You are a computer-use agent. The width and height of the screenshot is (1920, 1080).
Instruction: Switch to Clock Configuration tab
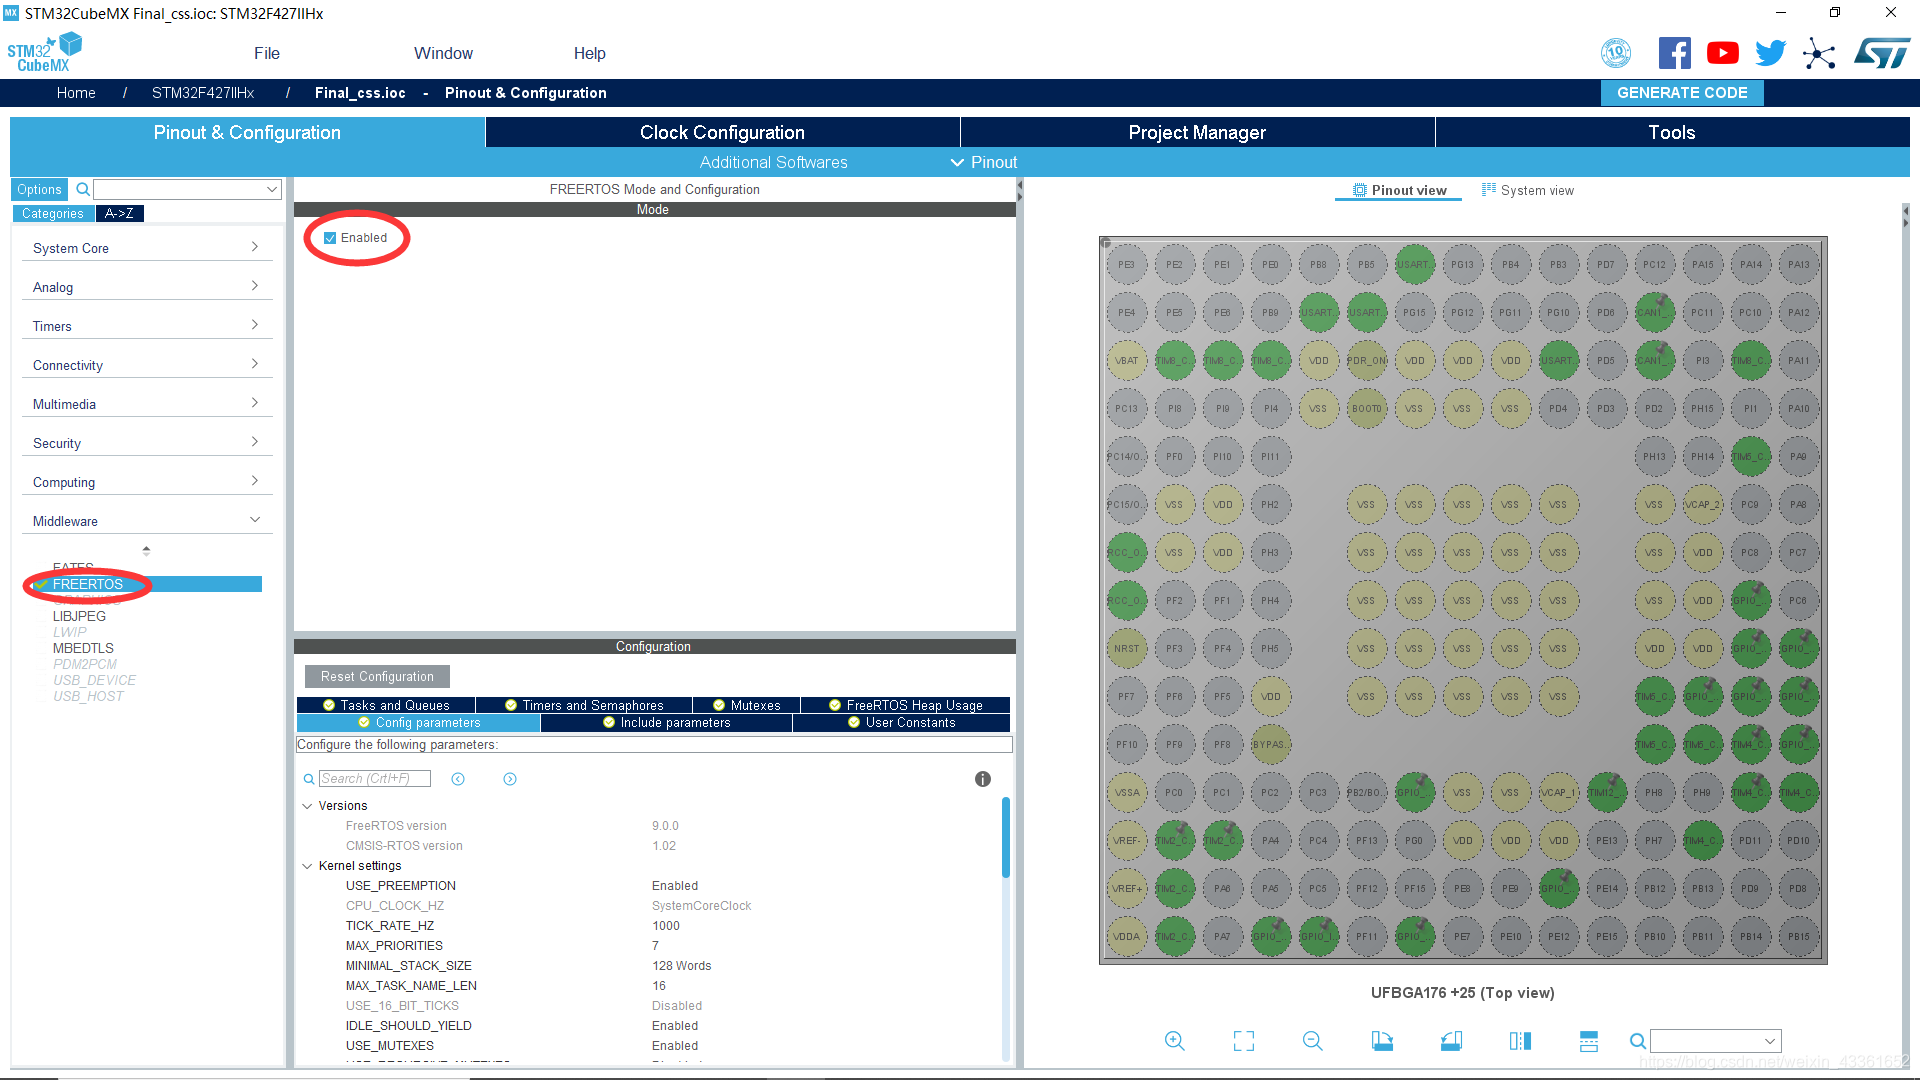(722, 132)
